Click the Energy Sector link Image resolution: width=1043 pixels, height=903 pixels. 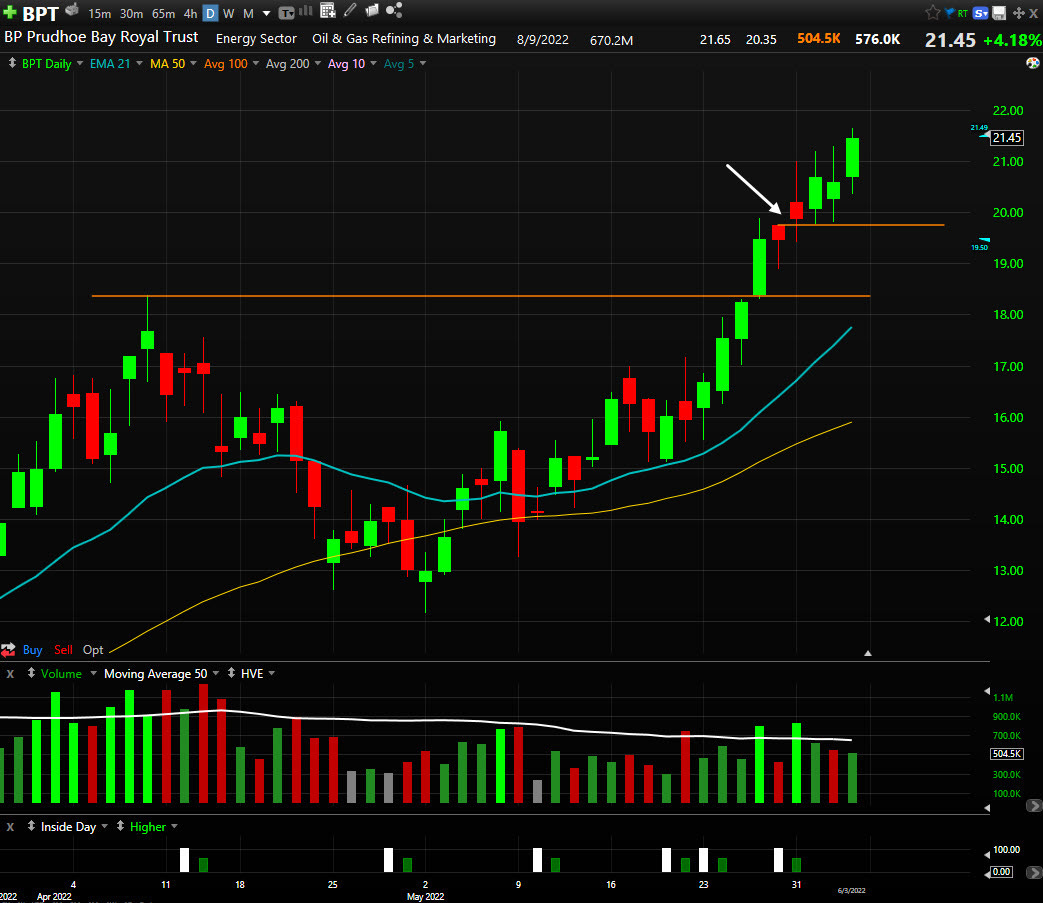click(x=256, y=39)
